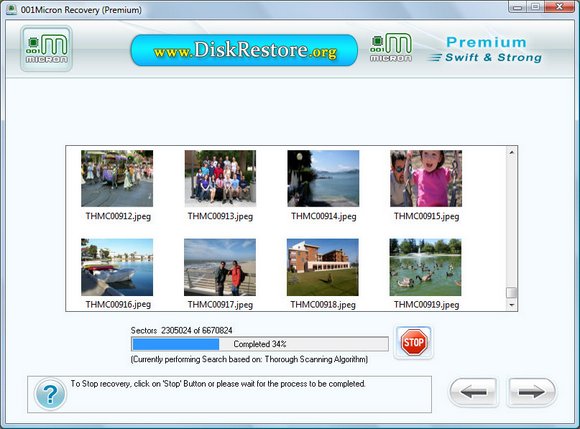Click the Micron logo beside Premium text
Image resolution: width=580 pixels, height=429 pixels.
(391, 48)
